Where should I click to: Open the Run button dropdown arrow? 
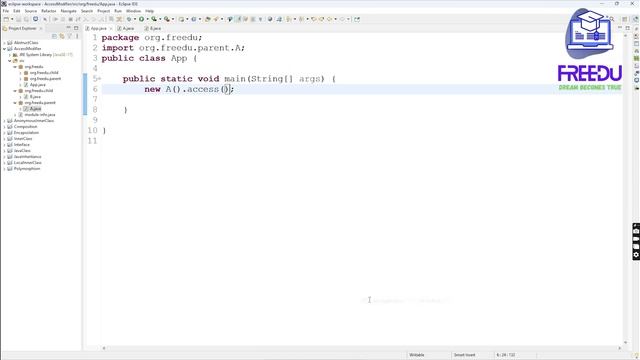tap(147, 19)
